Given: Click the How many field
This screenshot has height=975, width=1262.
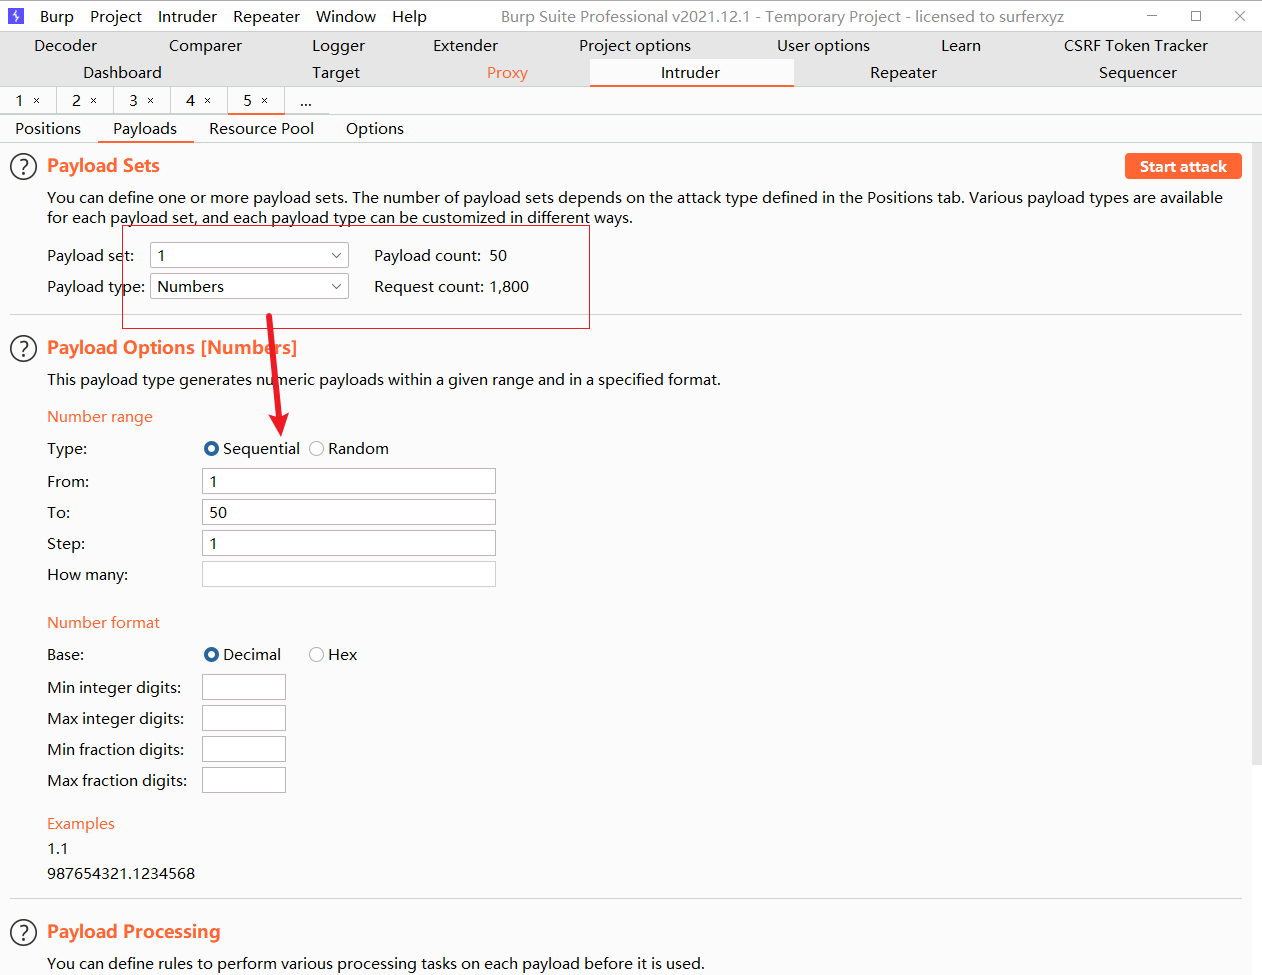Looking at the screenshot, I should coord(349,575).
